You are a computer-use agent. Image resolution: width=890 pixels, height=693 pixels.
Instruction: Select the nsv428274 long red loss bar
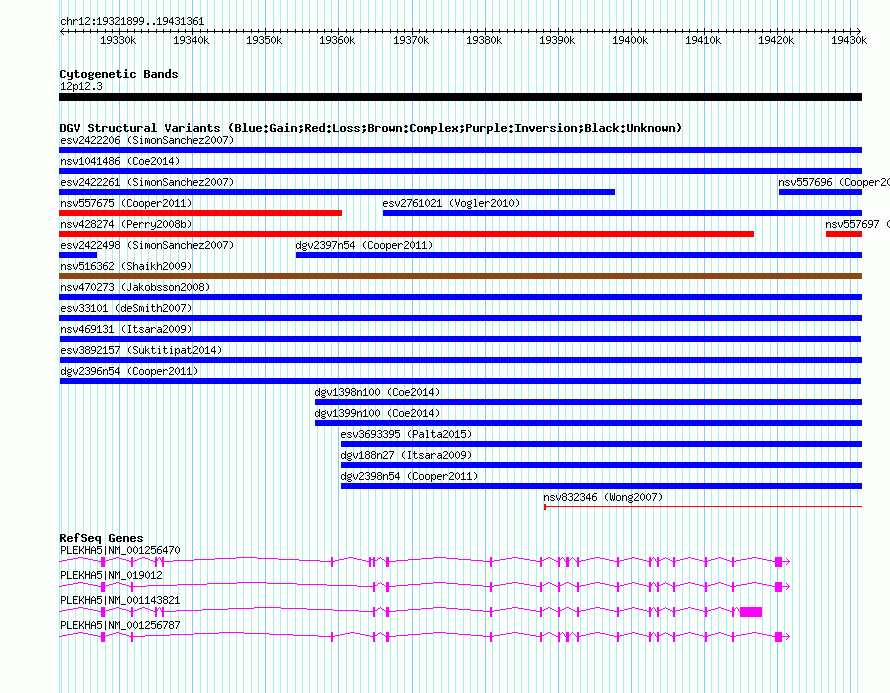pos(406,234)
